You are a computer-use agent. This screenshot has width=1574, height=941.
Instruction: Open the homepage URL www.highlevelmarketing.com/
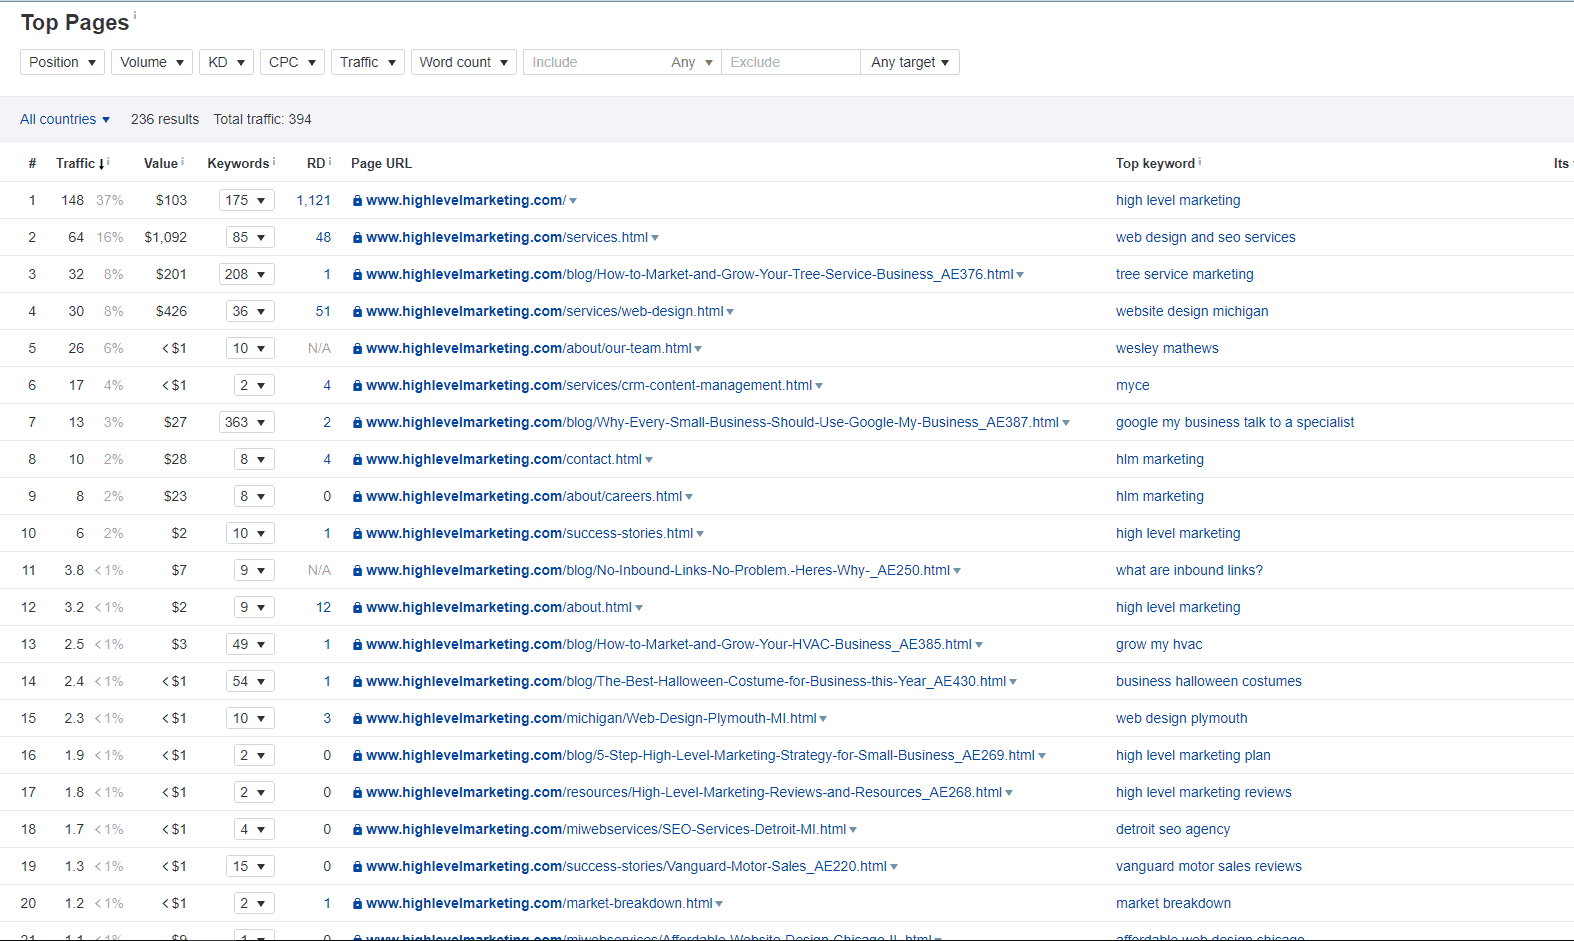466,200
